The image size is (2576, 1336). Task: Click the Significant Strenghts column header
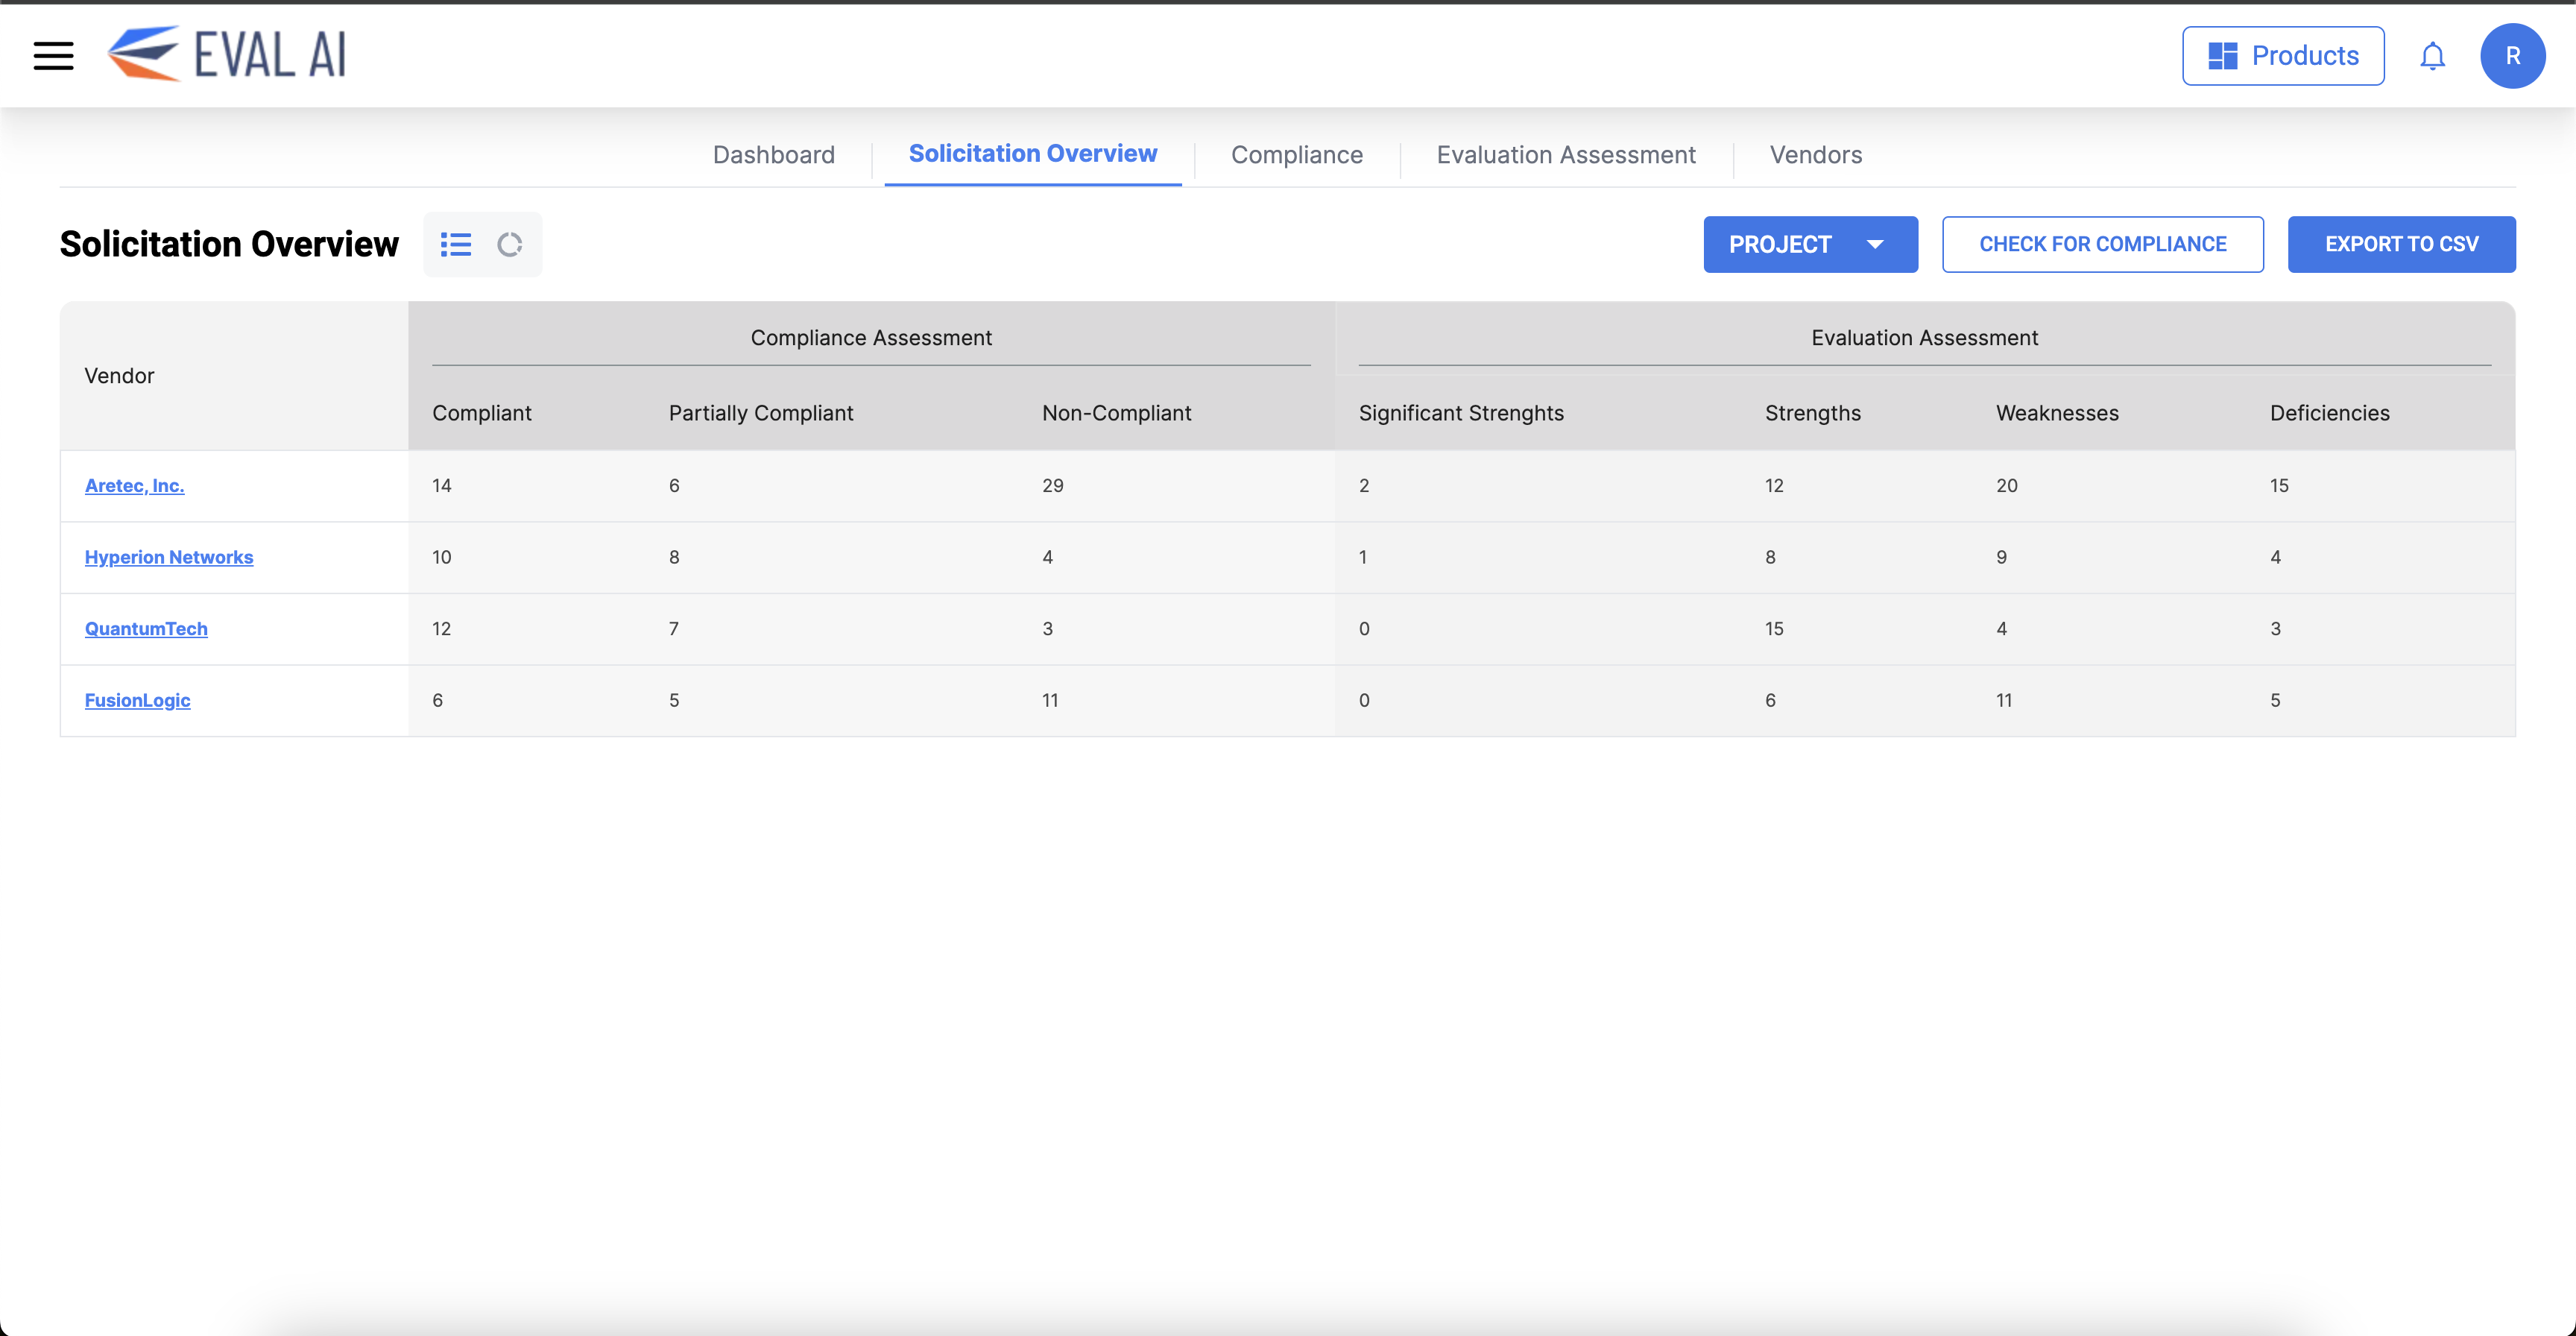point(1460,413)
